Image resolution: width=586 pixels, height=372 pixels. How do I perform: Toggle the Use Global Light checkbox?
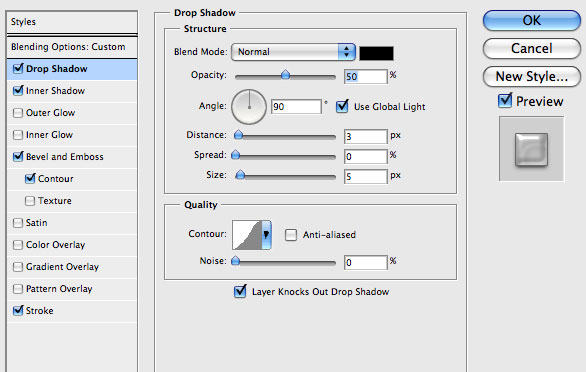click(x=342, y=107)
